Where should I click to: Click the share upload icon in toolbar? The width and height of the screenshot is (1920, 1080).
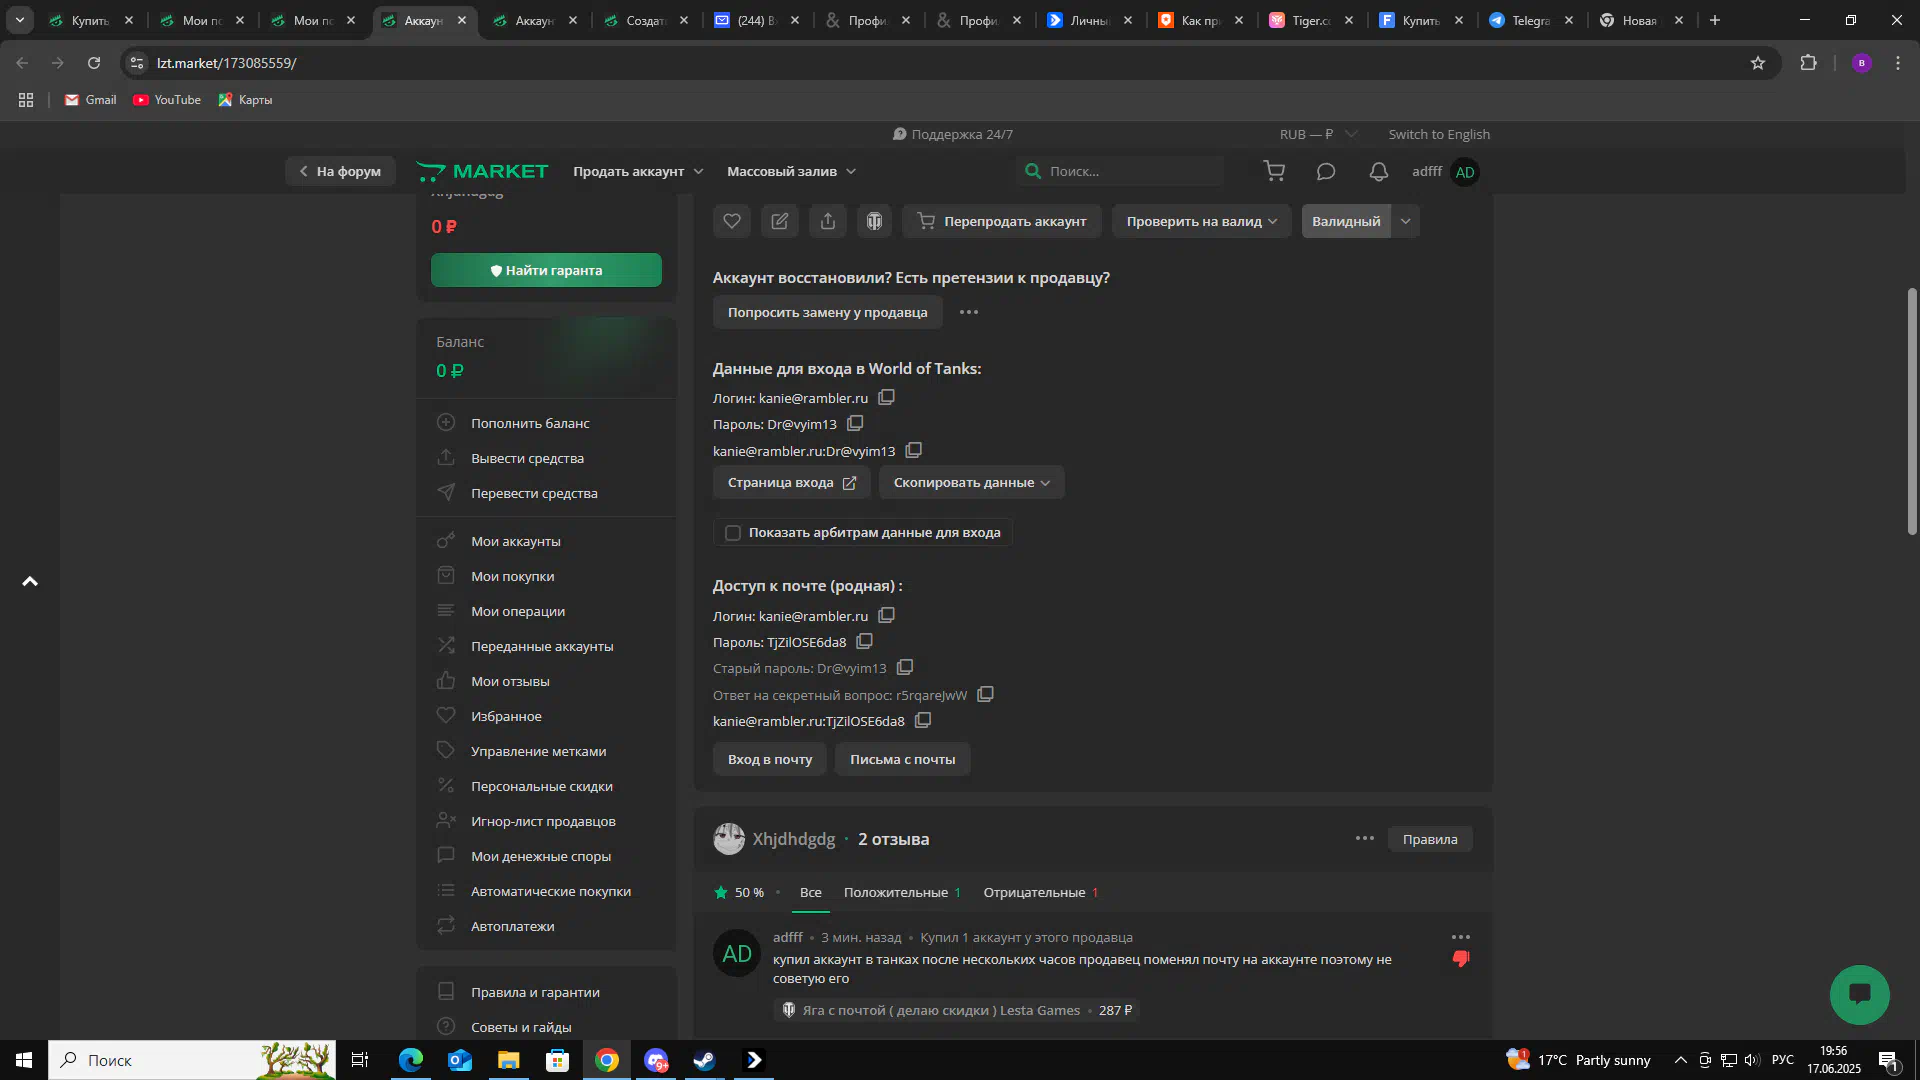828,221
